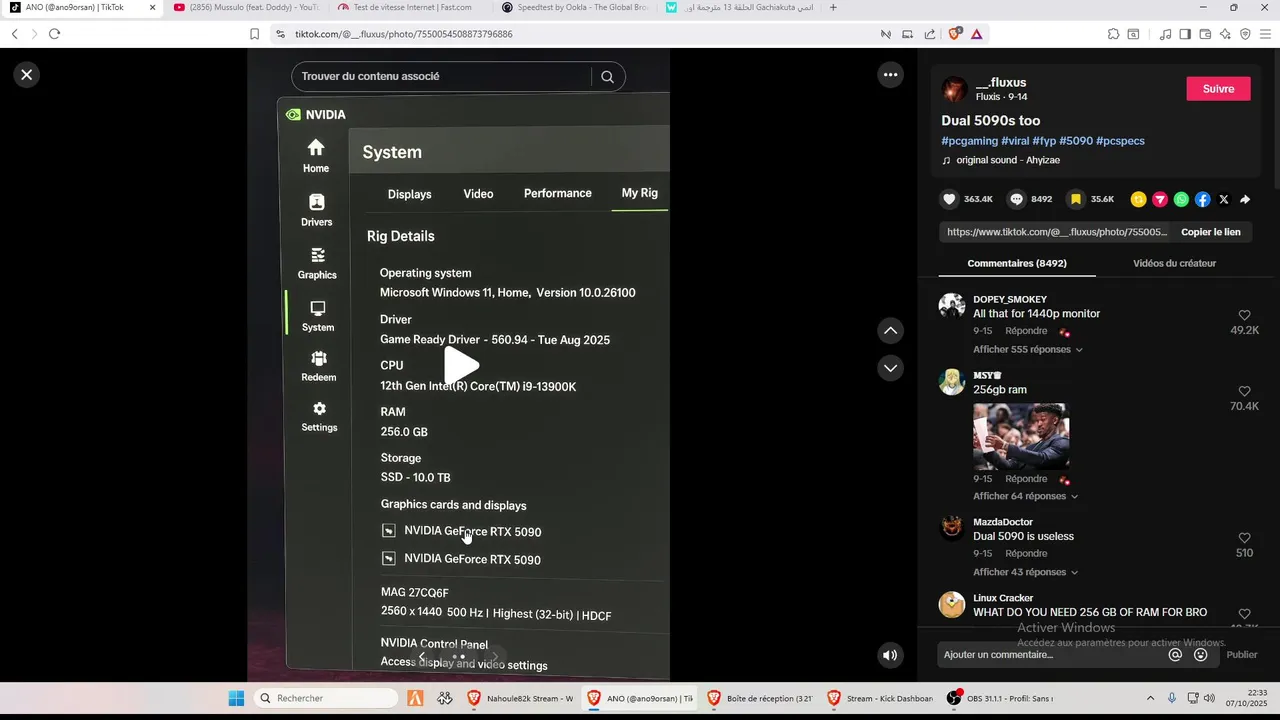Click the @ mention icon
Viewport: 1280px width, 720px height.
coord(1175,655)
